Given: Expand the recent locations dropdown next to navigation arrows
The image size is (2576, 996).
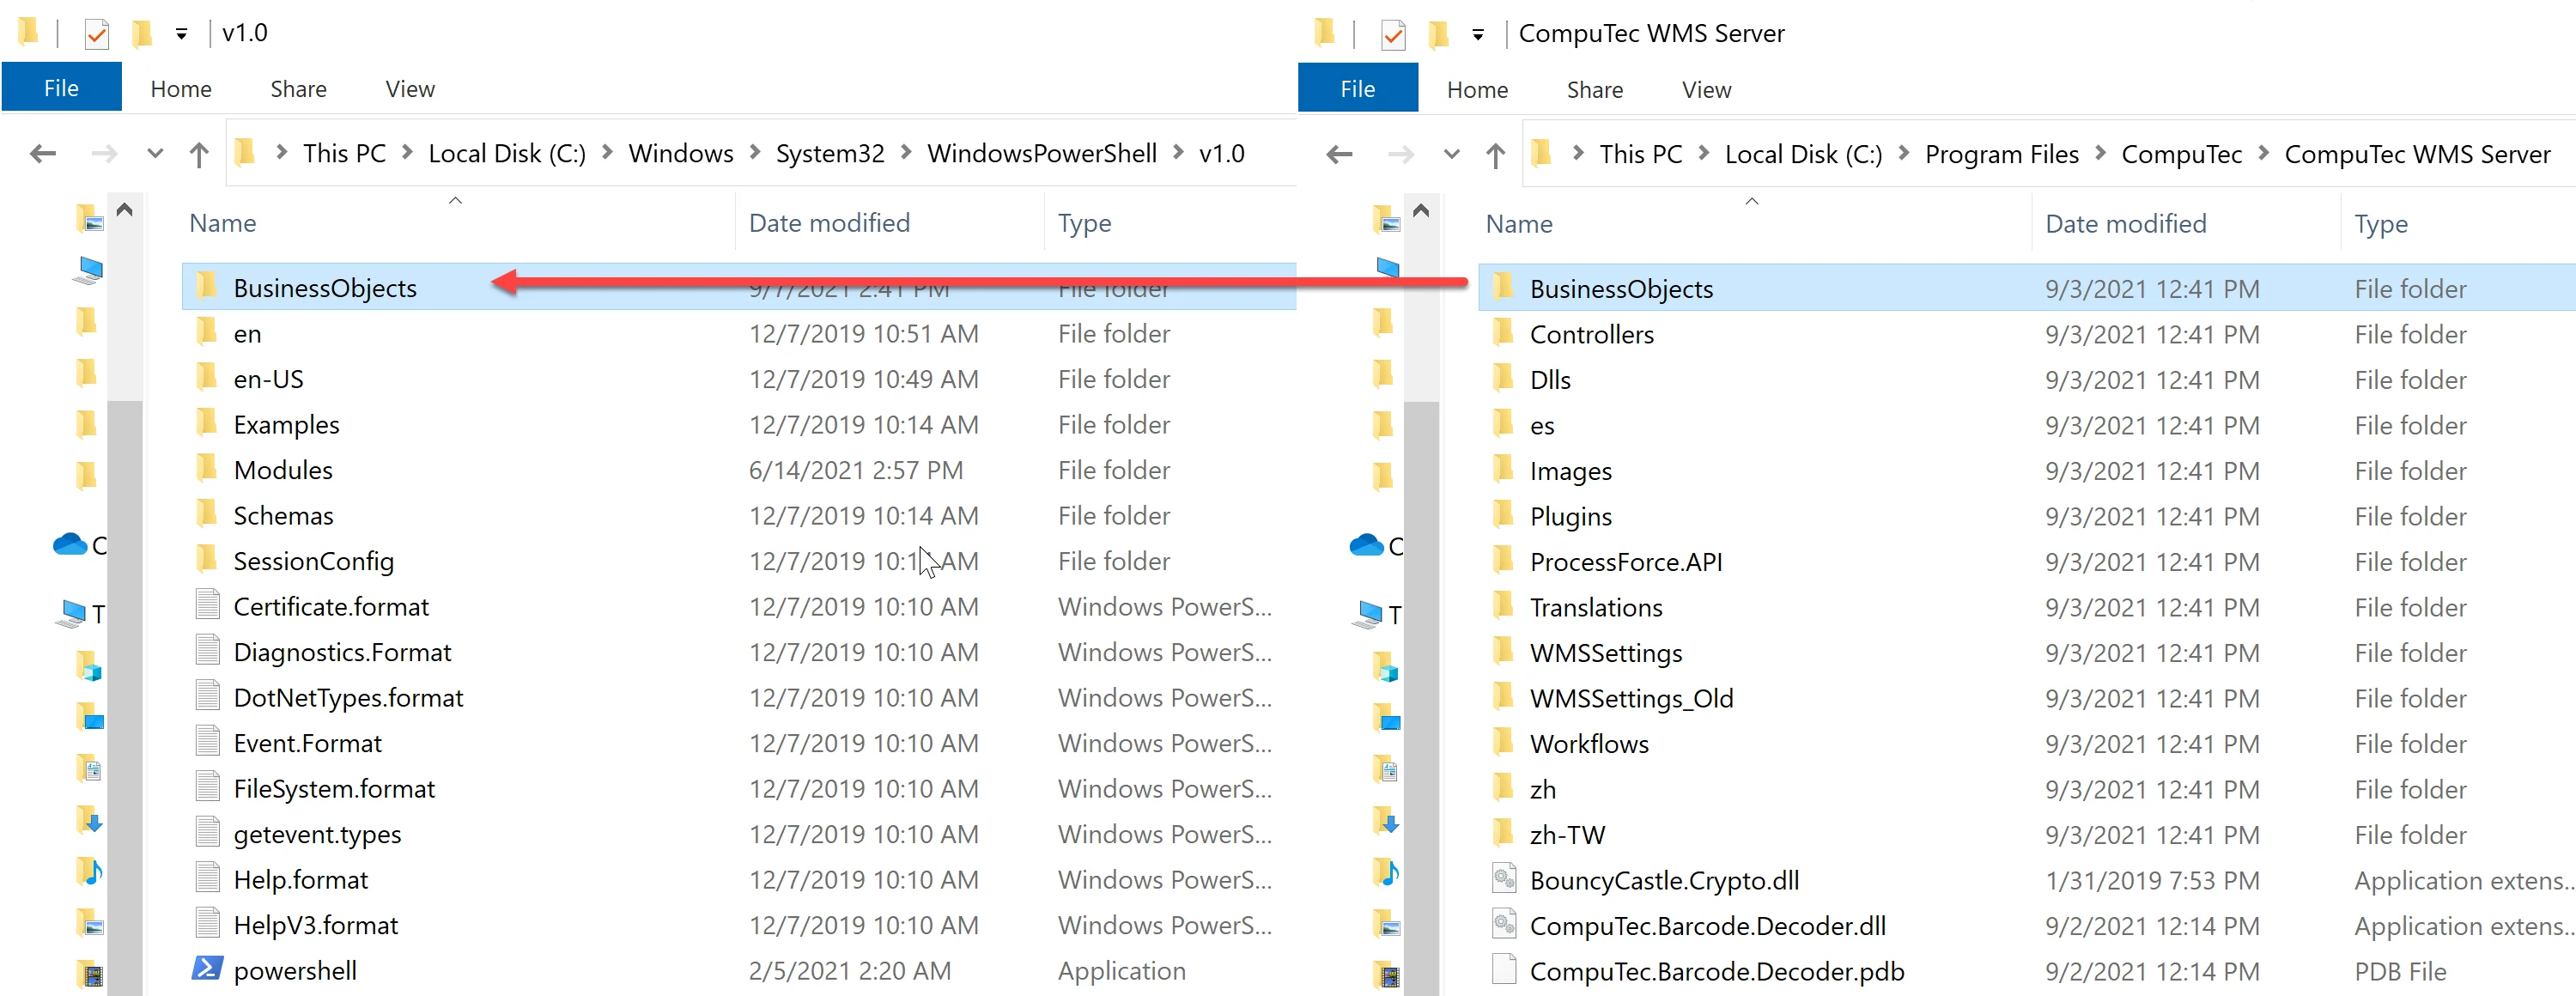Looking at the screenshot, I should [154, 153].
